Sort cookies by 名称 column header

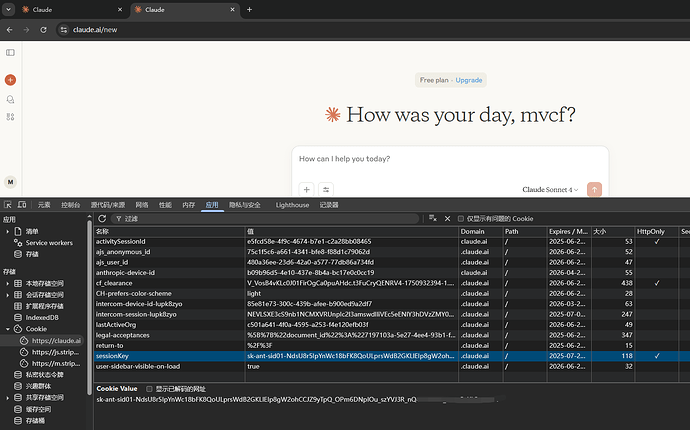169,232
